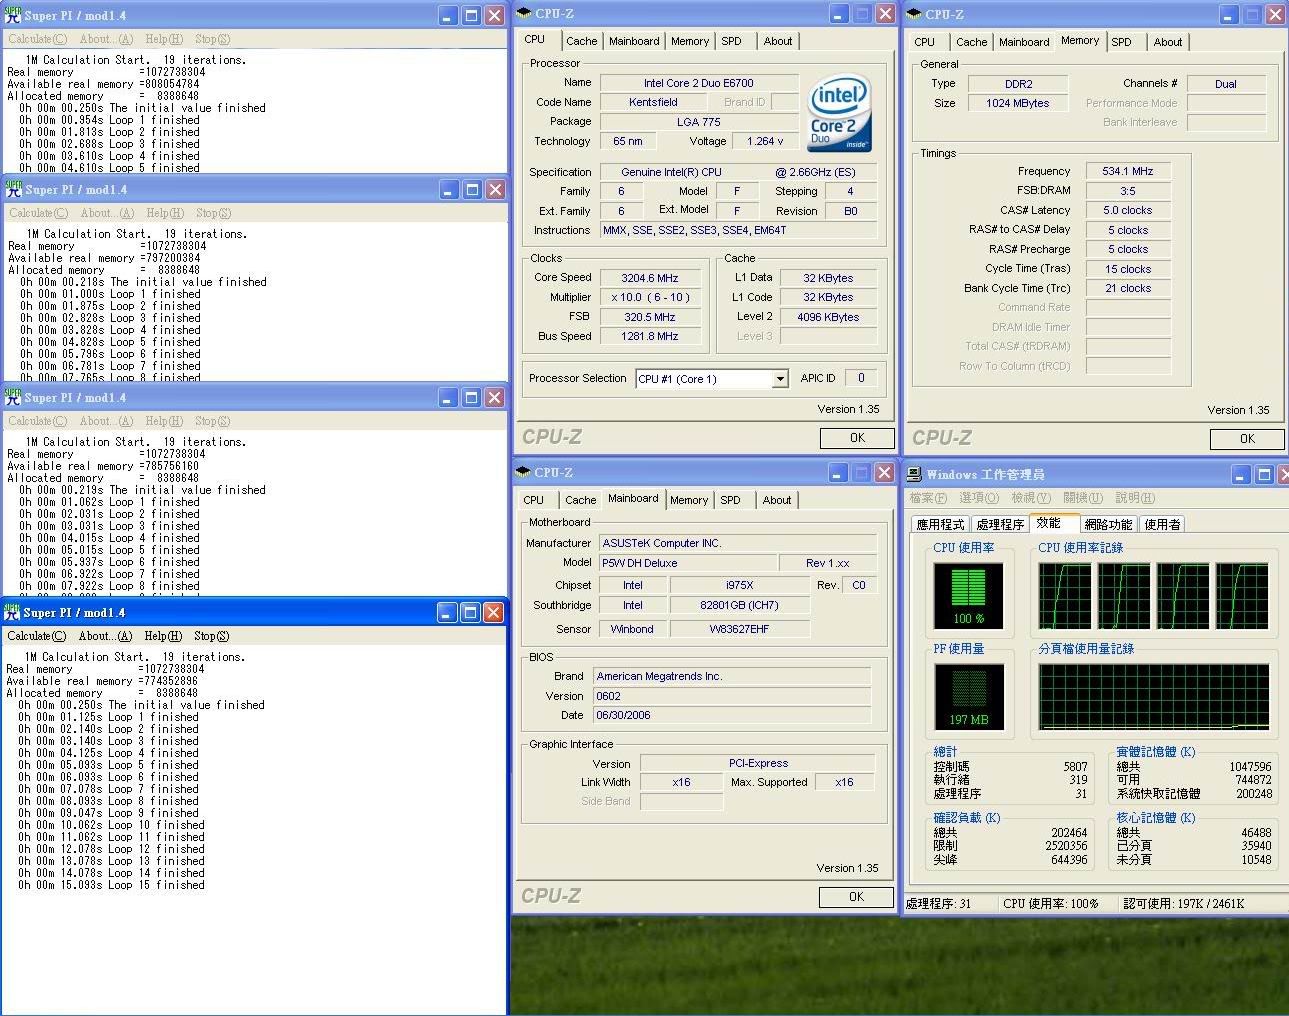This screenshot has width=1289, height=1016.
Task: Switch to CPU tab in CPU-Z Memory window
Action: (x=925, y=42)
